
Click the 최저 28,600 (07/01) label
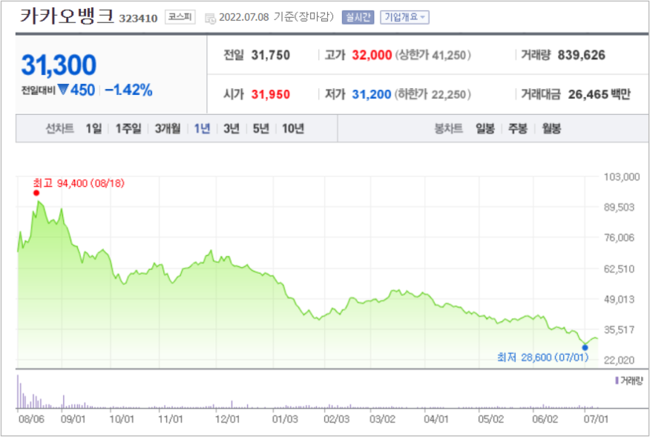pos(543,357)
